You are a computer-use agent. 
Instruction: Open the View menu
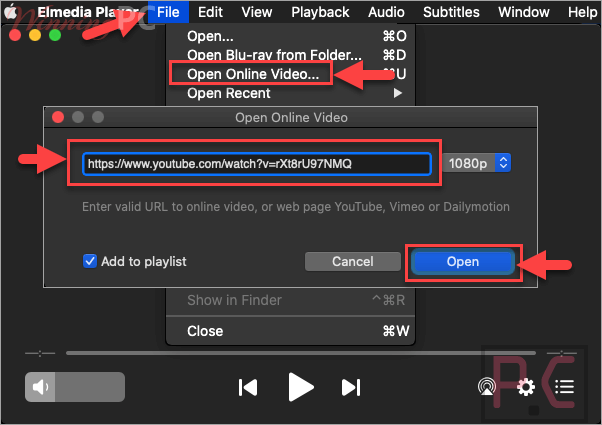pyautogui.click(x=256, y=12)
